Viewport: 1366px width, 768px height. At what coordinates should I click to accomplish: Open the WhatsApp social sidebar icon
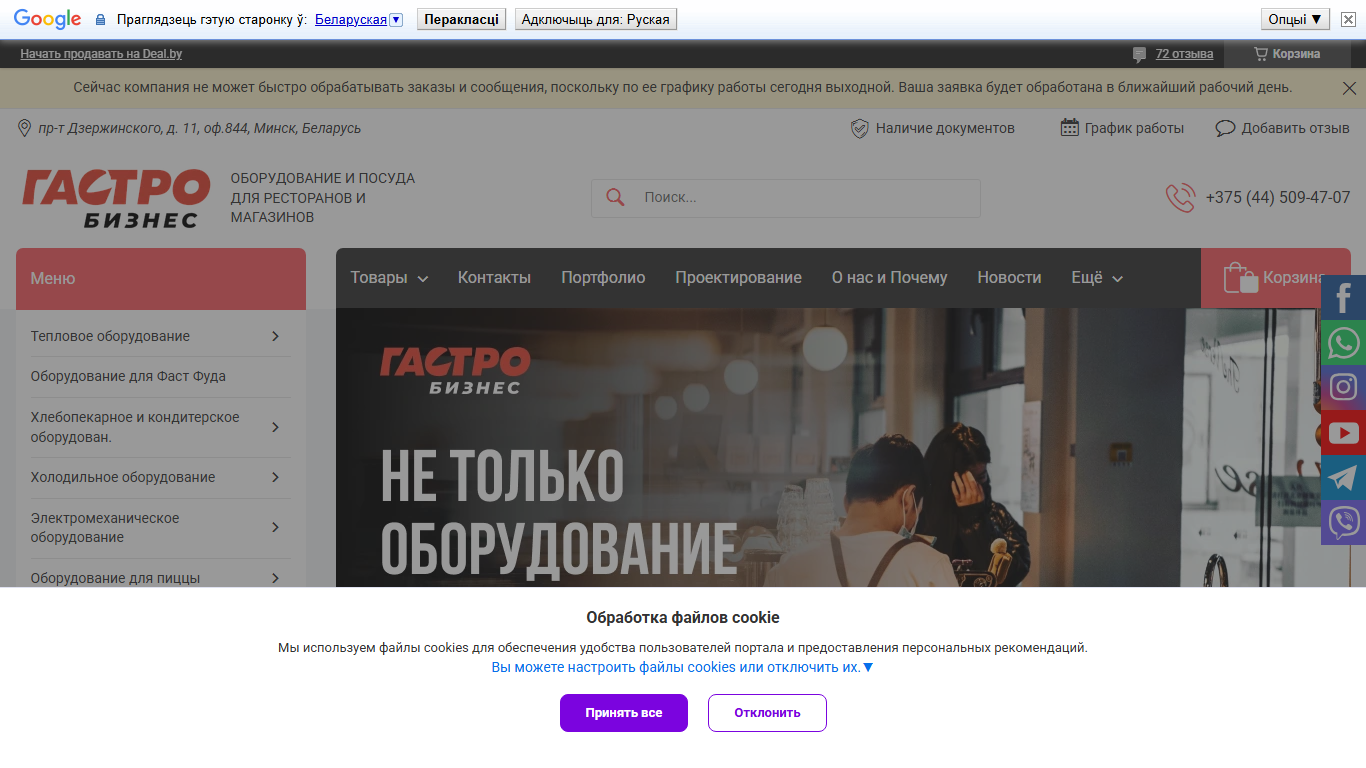coord(1343,342)
